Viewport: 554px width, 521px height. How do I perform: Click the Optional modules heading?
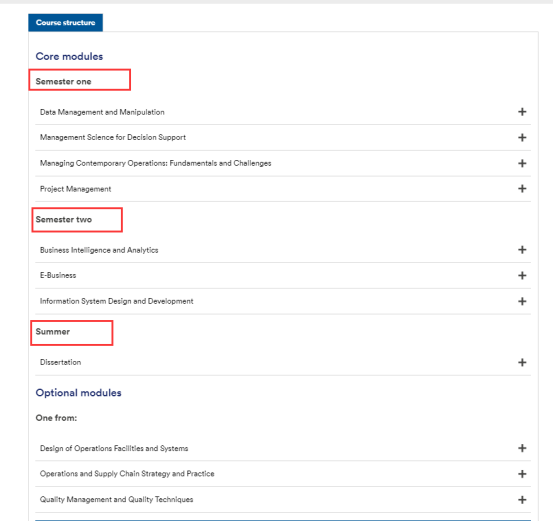click(x=78, y=393)
